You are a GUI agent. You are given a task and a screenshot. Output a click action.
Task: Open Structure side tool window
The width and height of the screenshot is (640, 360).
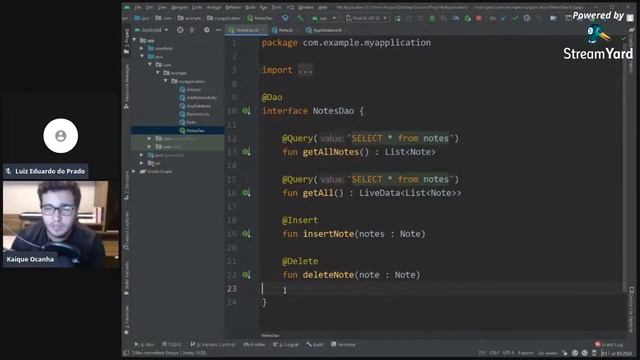tap(127, 186)
